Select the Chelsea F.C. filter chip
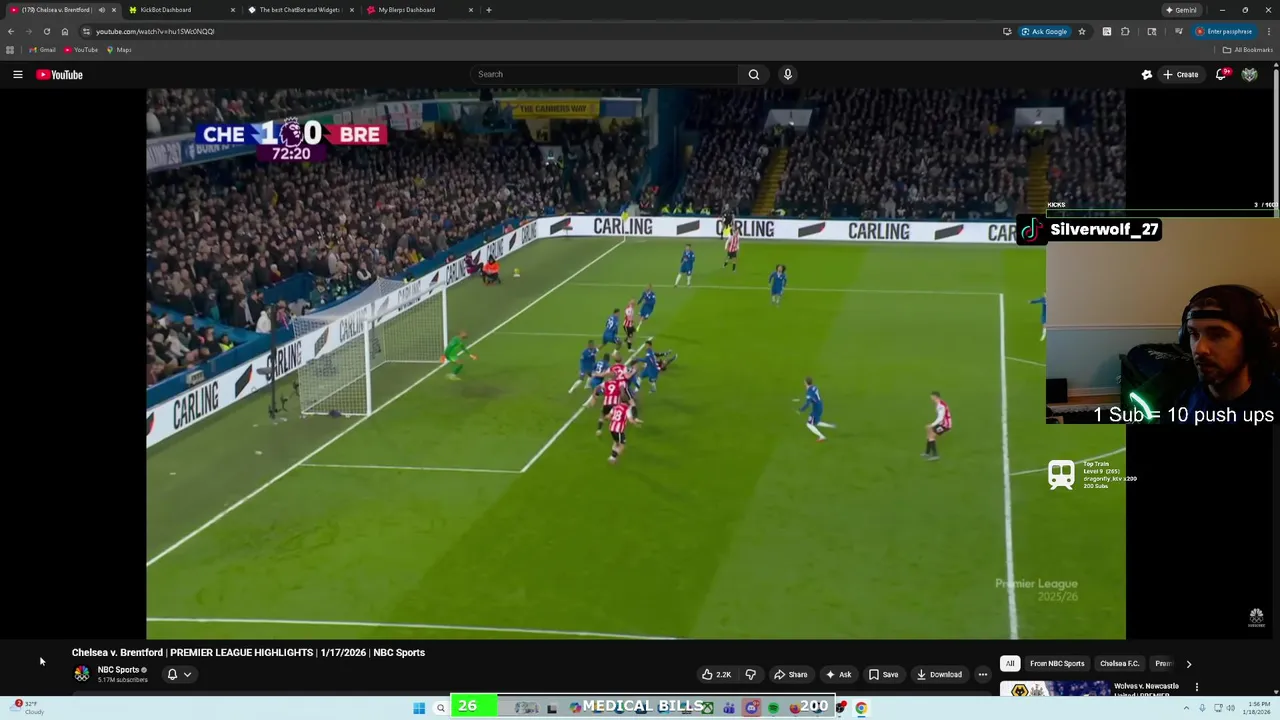 click(1119, 664)
